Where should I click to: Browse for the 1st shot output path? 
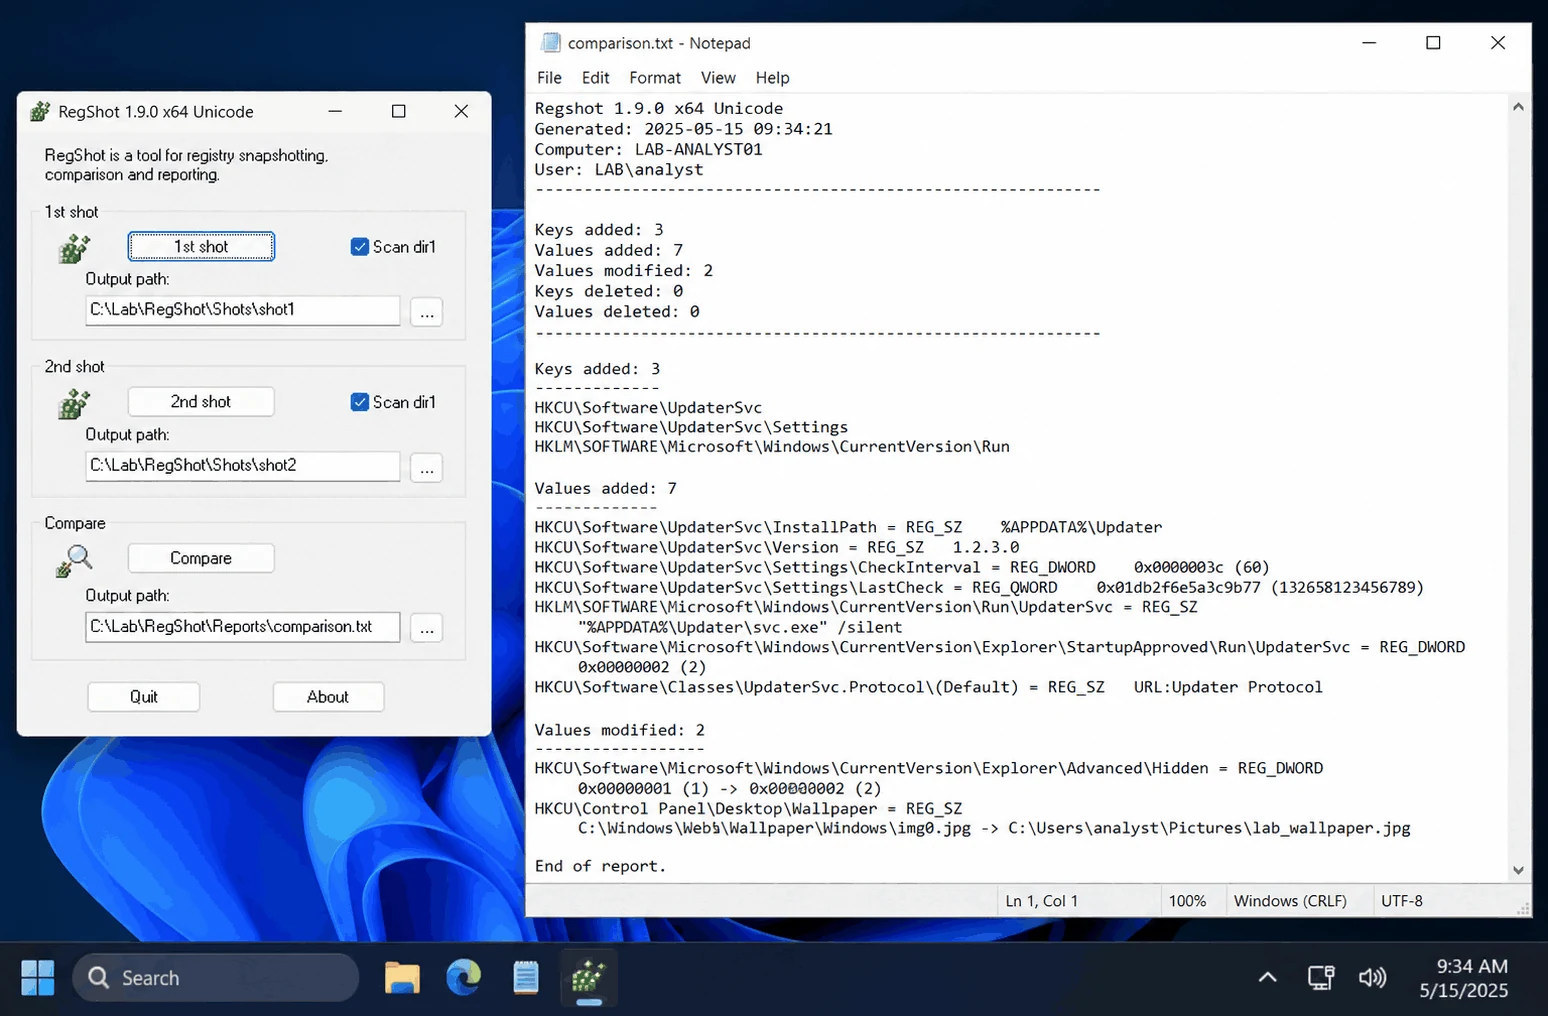427,312
